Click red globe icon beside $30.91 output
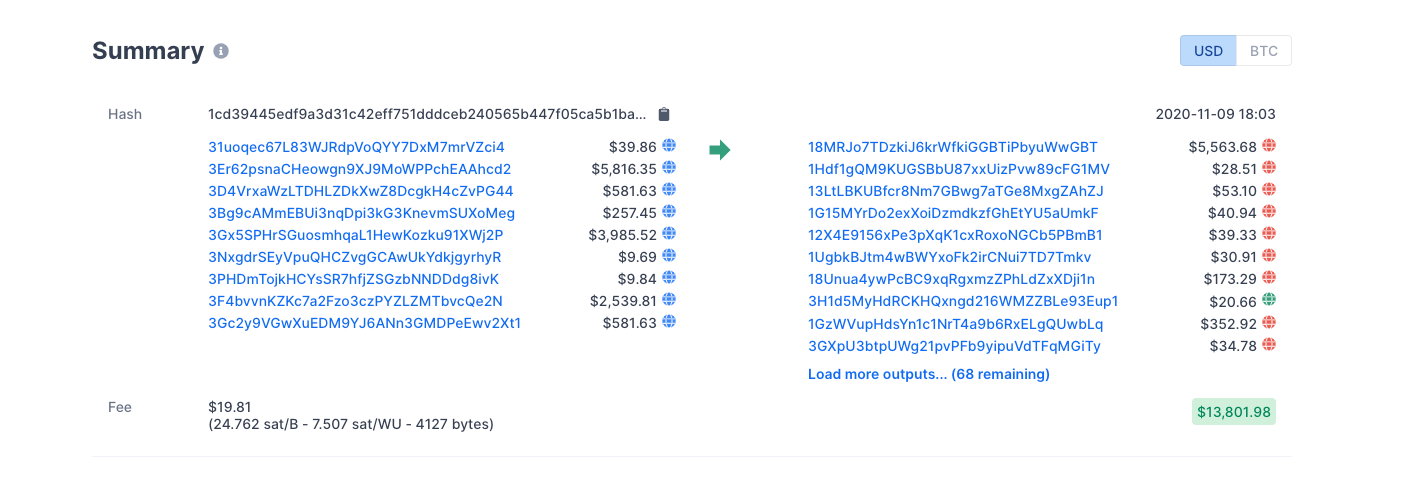The width and height of the screenshot is (1405, 495). (1269, 256)
